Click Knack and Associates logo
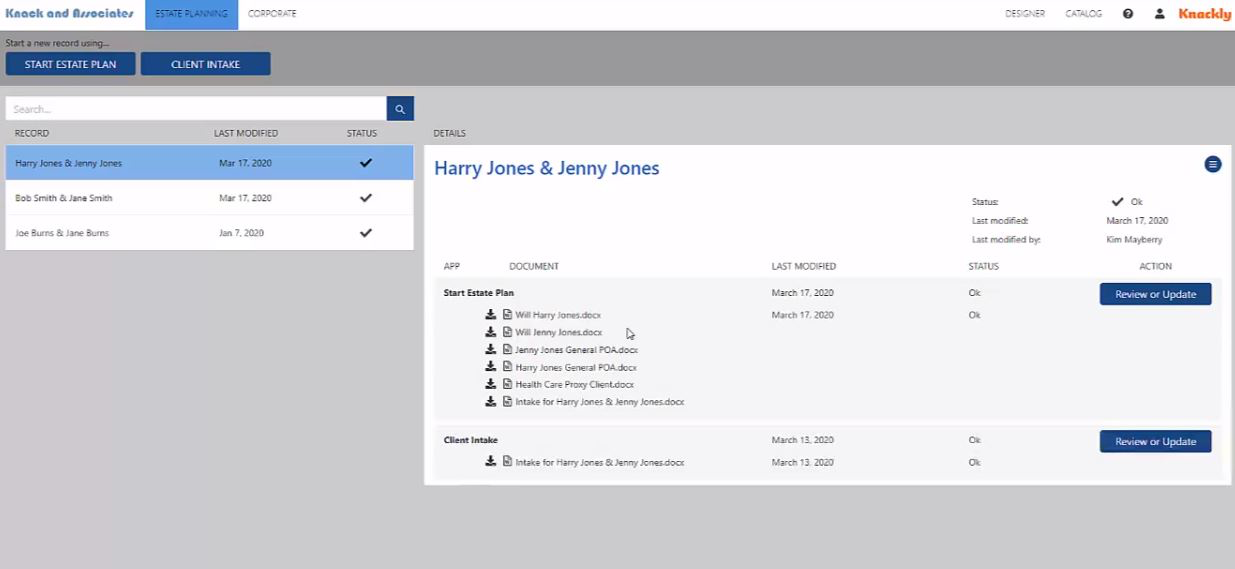Screen dimensions: 1235x569 69,14
